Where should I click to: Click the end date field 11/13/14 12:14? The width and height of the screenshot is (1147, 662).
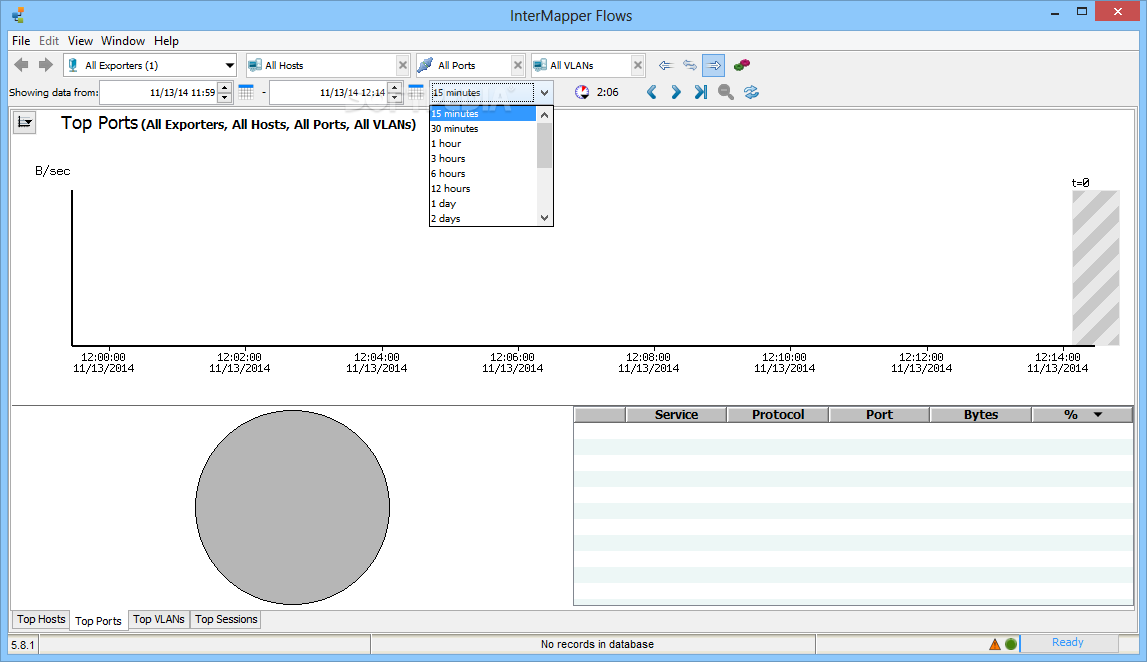pyautogui.click(x=328, y=93)
